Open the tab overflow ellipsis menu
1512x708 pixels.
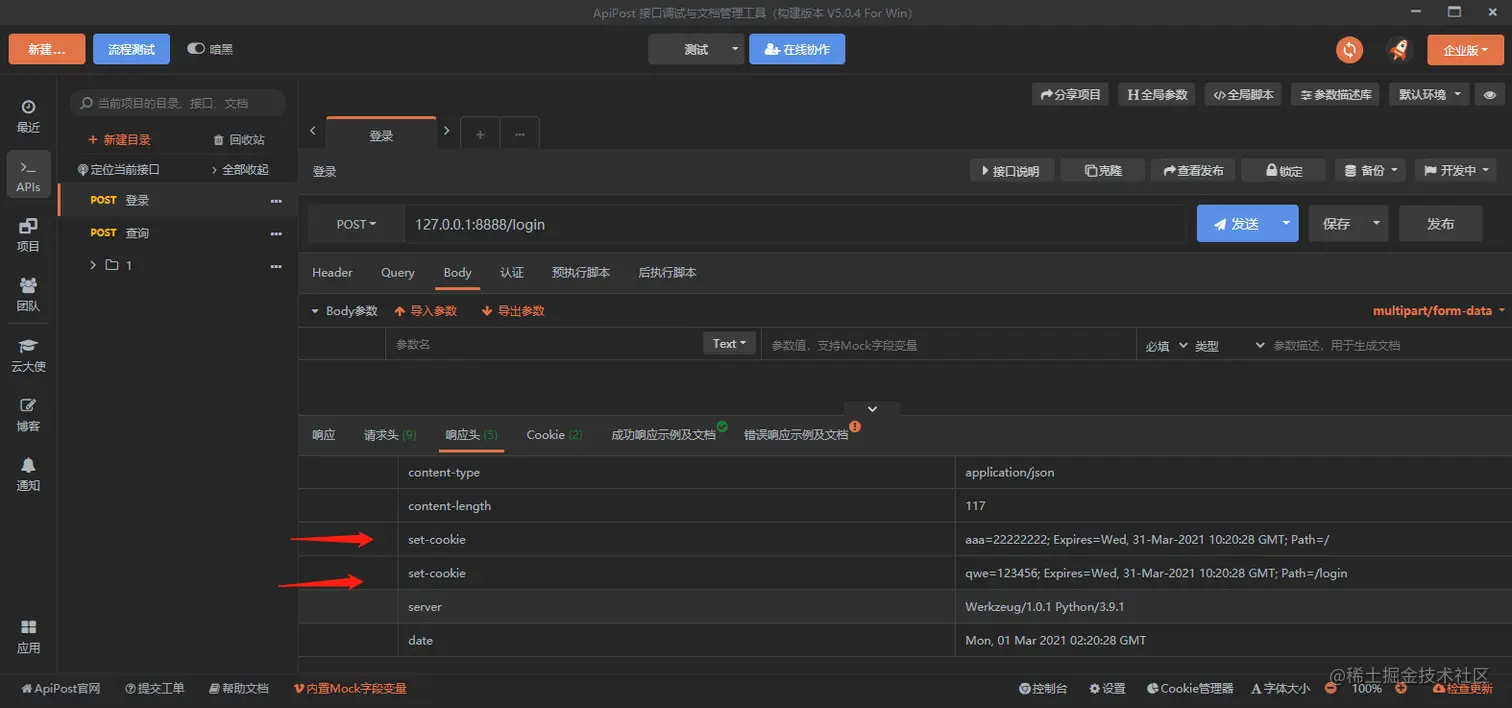pyautogui.click(x=520, y=135)
